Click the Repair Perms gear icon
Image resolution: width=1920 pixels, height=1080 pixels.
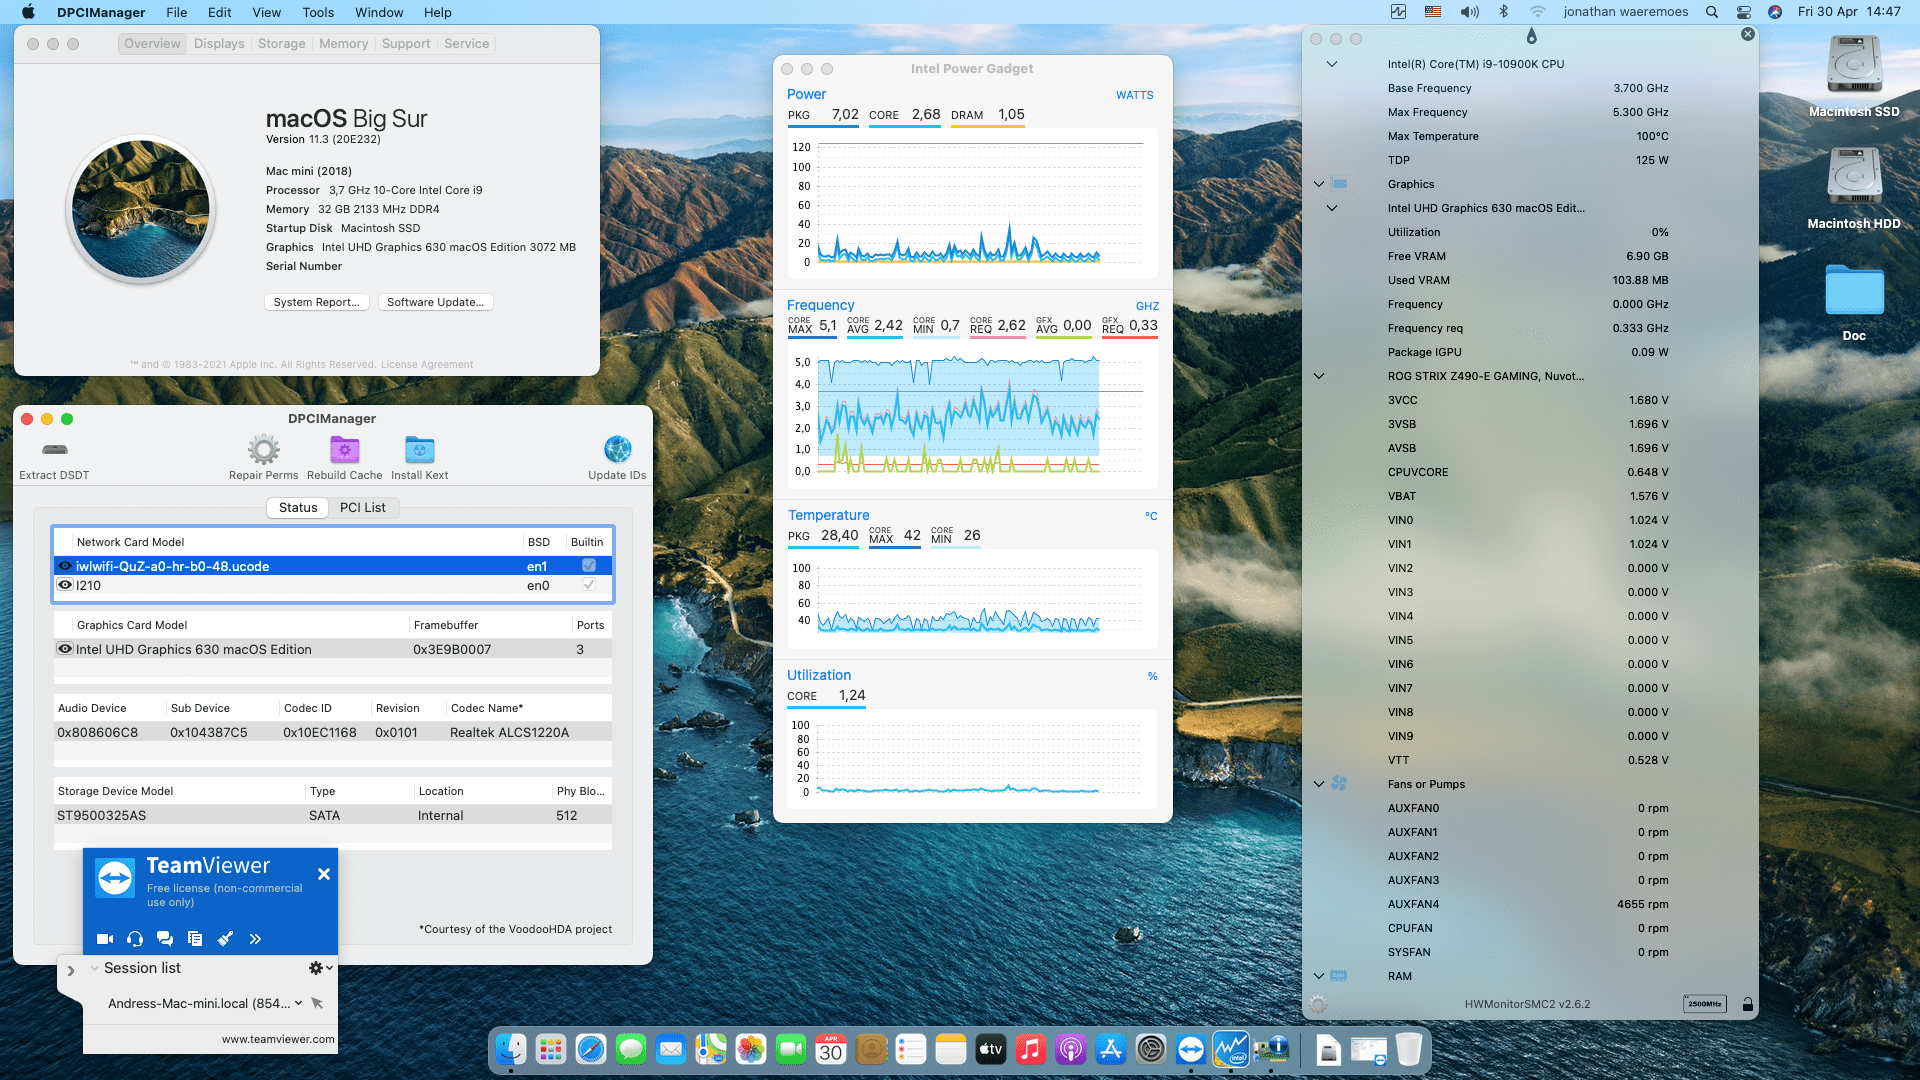tap(264, 450)
